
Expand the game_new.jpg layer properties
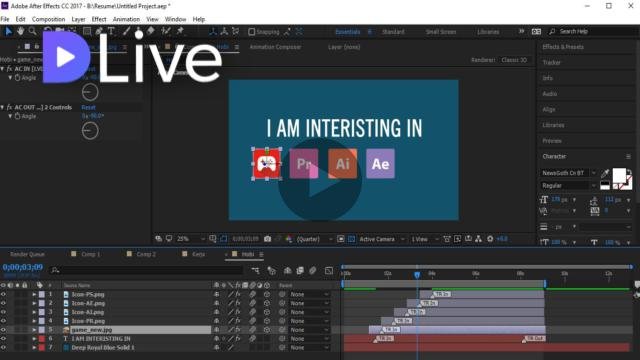tap(34, 330)
